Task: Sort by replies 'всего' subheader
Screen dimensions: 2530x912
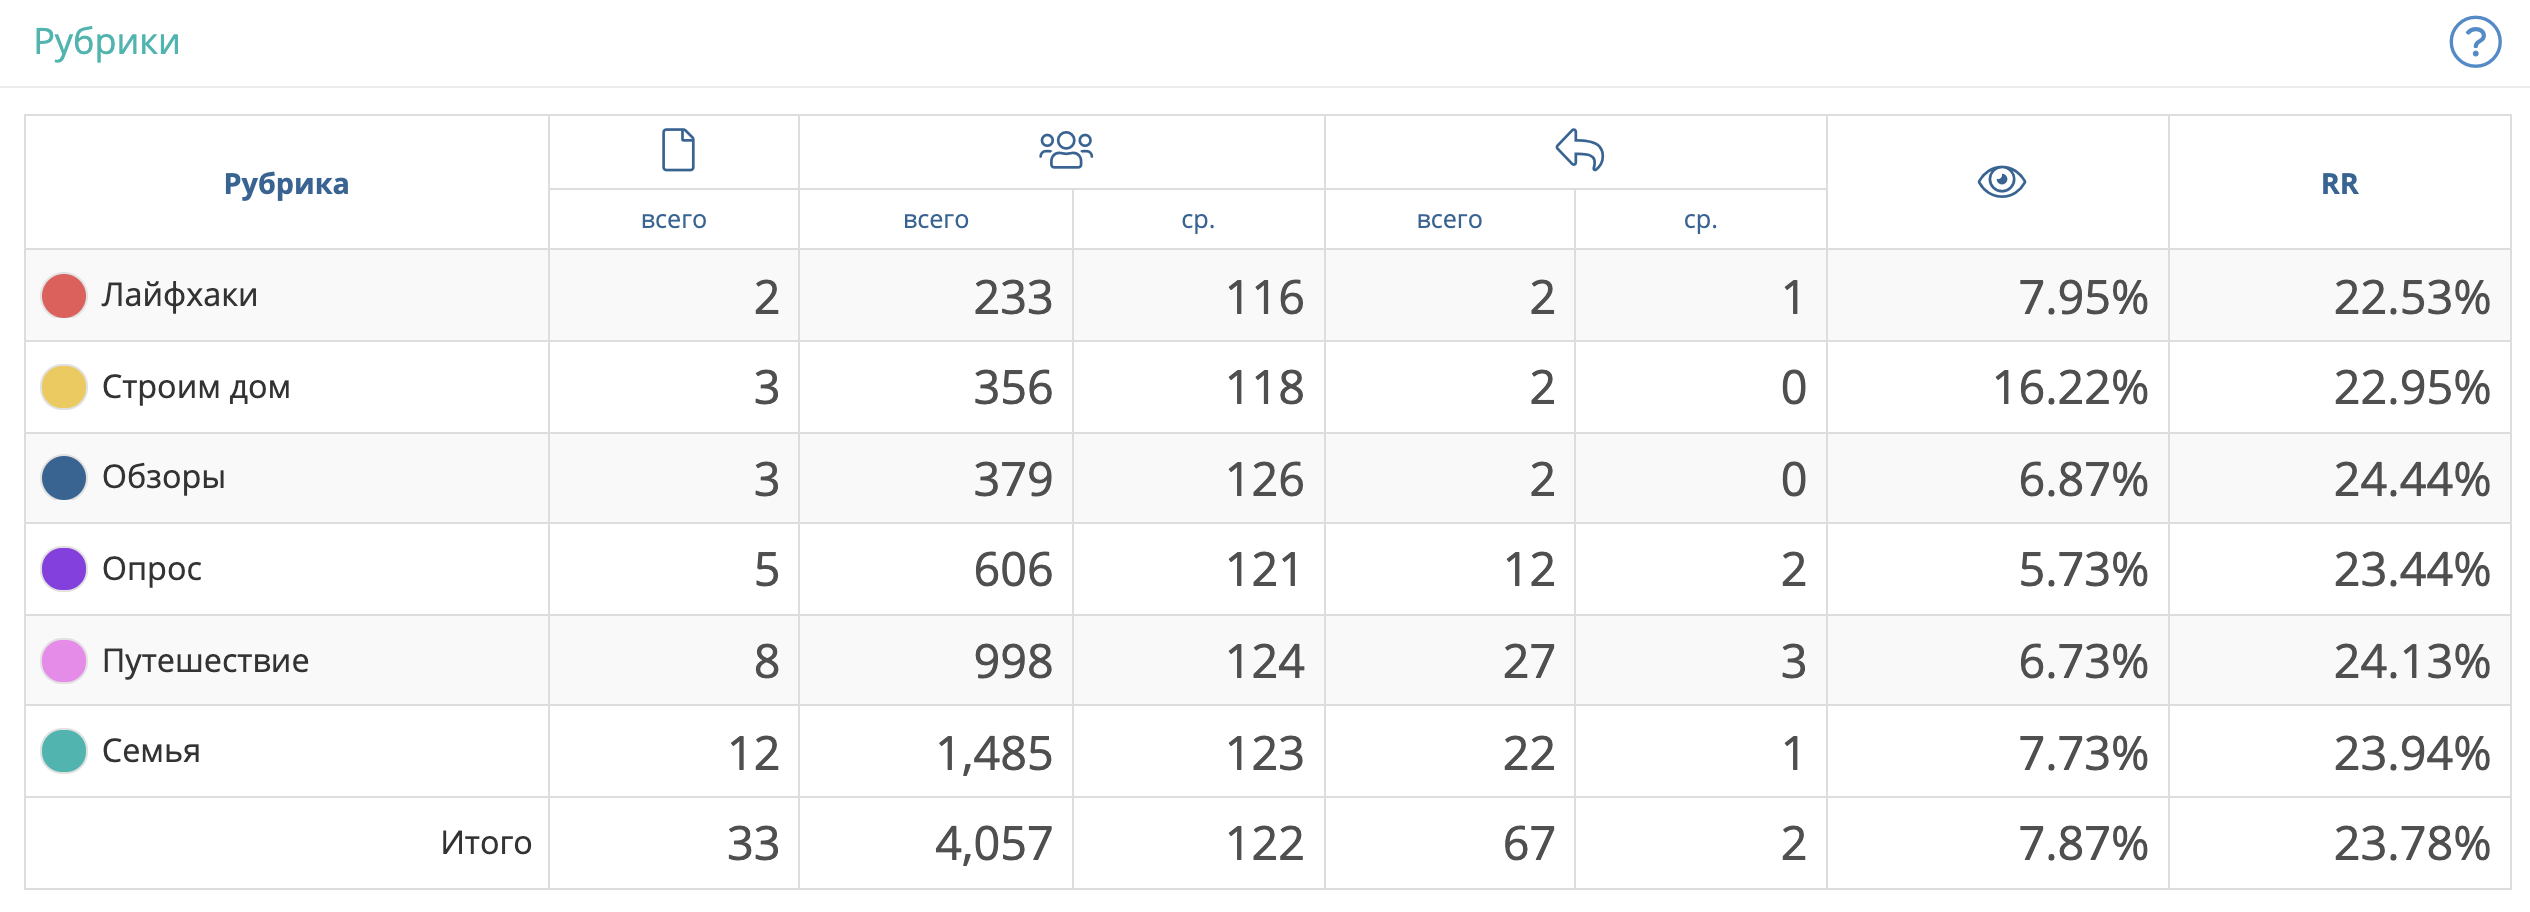Action: click(1449, 220)
